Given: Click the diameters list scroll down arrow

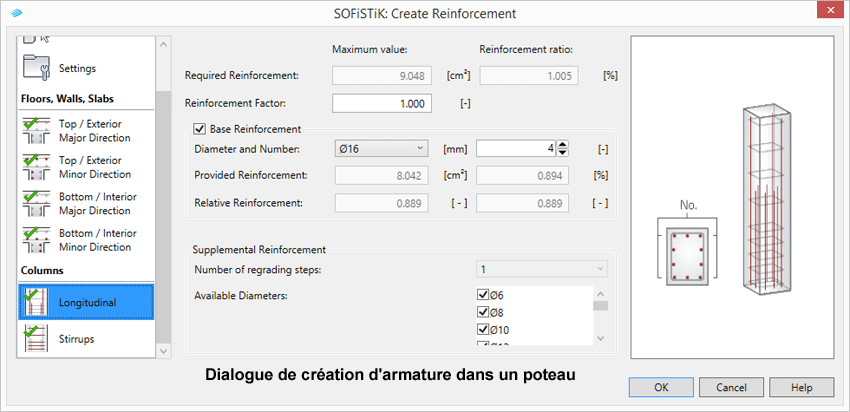Looking at the screenshot, I should pyautogui.click(x=600, y=338).
